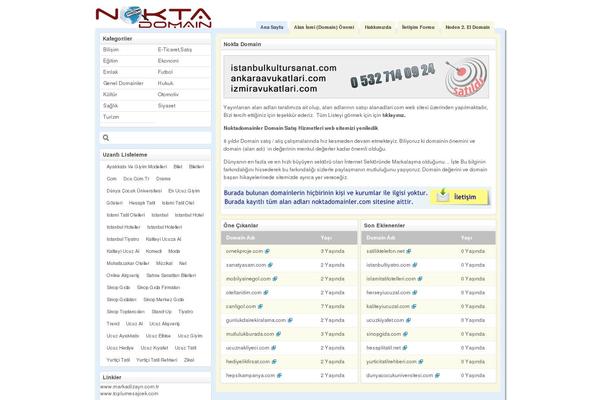Open the Alan İsmi (Domain) Önemi tab
The height and width of the screenshot is (400, 600).
click(x=324, y=27)
